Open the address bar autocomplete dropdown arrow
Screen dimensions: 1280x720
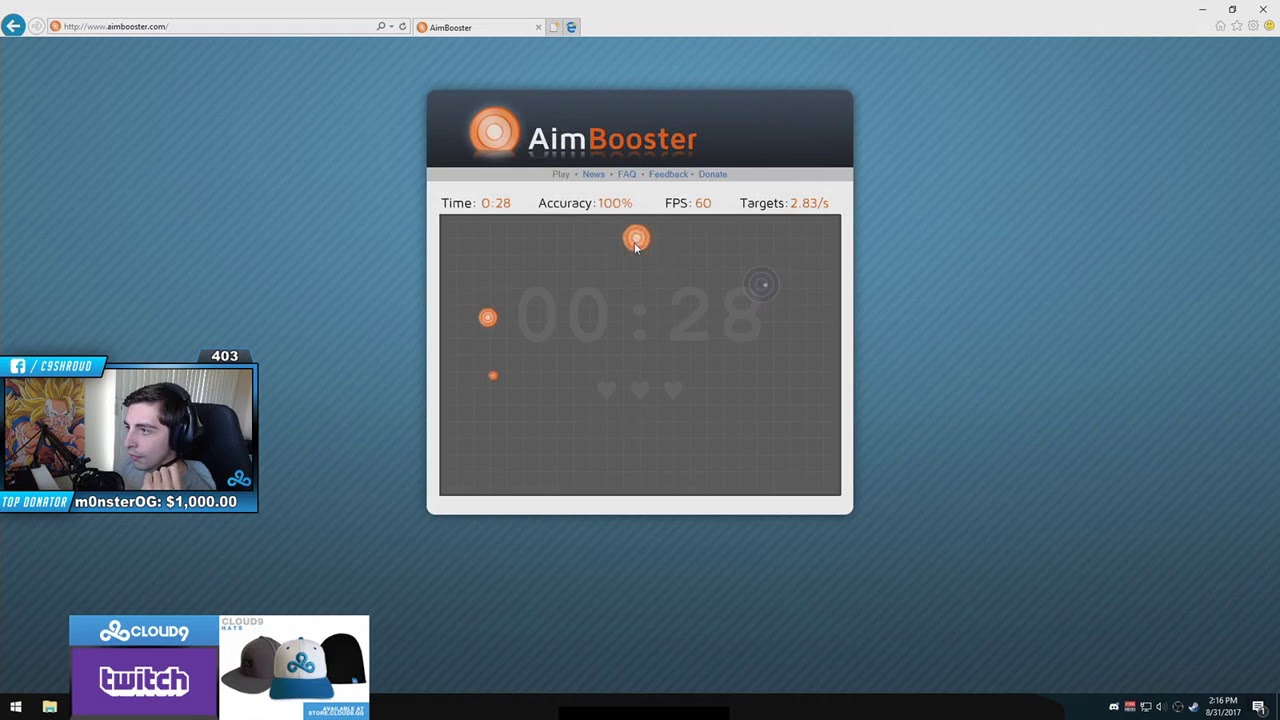[x=391, y=26]
